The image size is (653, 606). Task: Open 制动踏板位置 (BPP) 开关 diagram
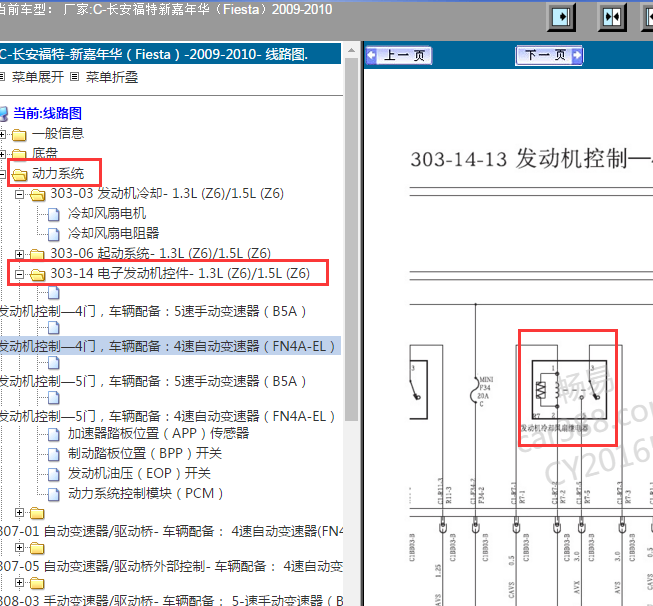145,453
